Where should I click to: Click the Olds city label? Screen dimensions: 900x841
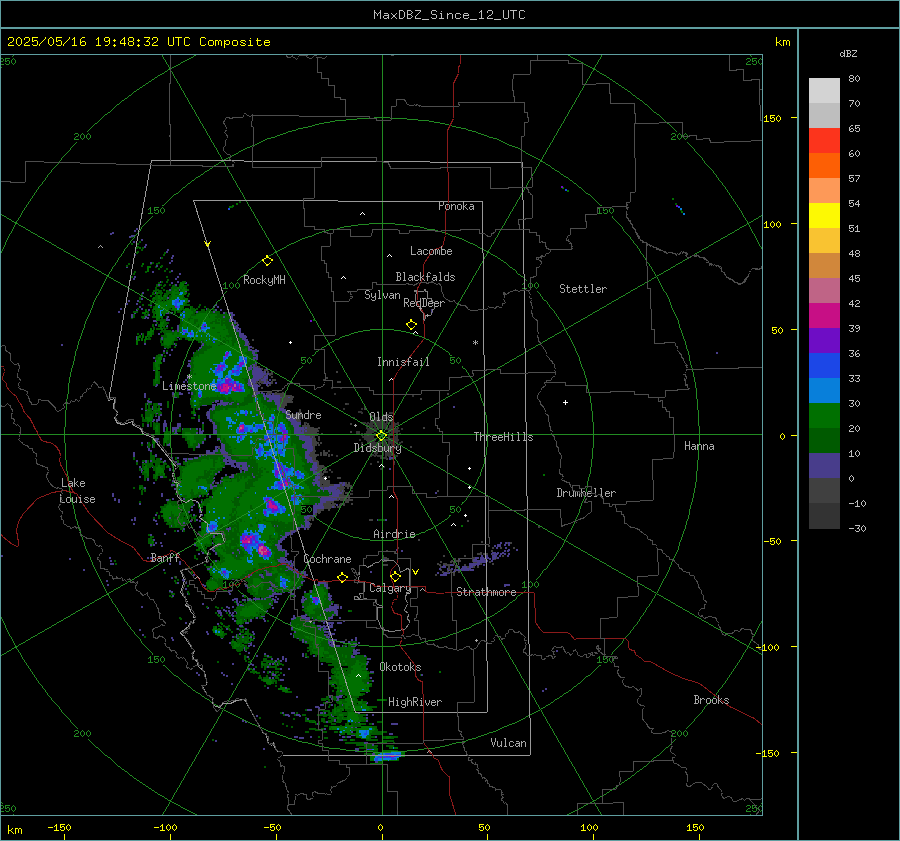click(x=381, y=417)
